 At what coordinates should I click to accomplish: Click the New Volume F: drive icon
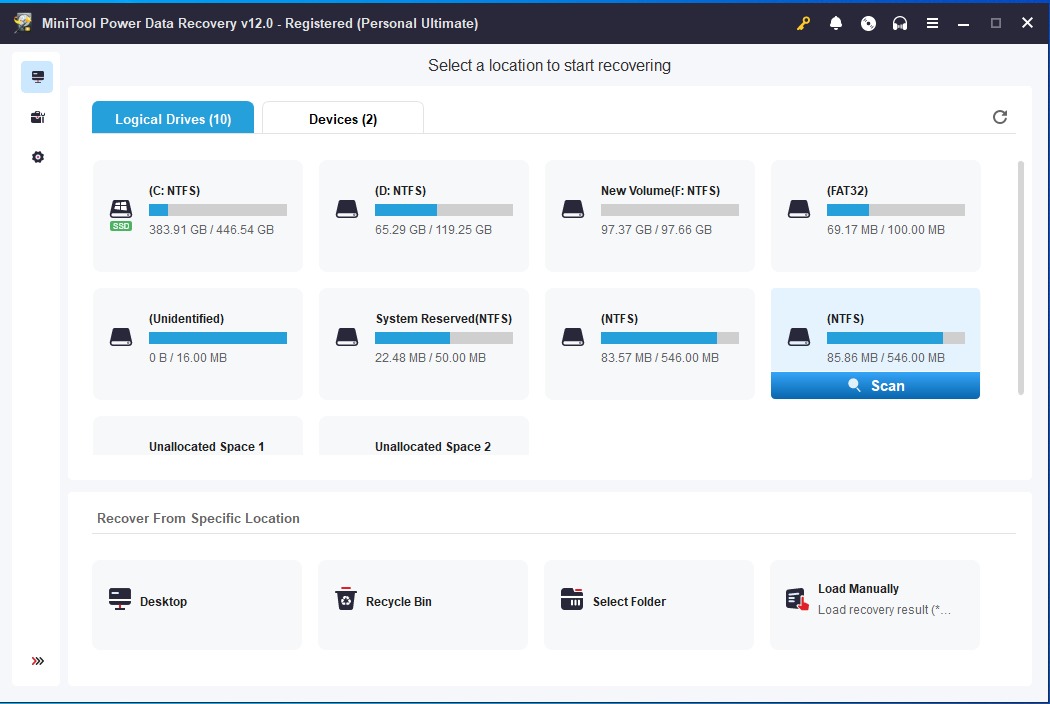tap(573, 210)
